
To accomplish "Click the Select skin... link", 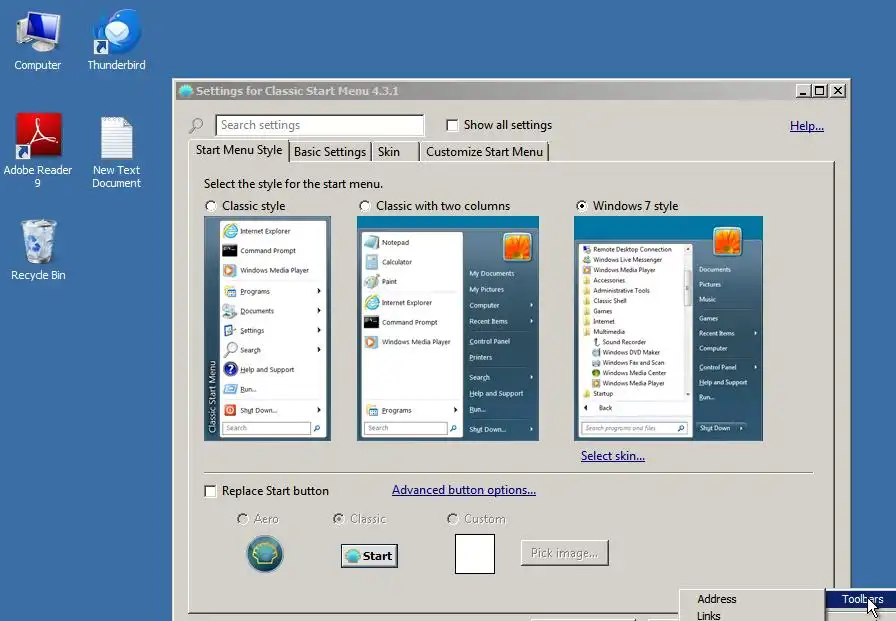I will [x=613, y=456].
